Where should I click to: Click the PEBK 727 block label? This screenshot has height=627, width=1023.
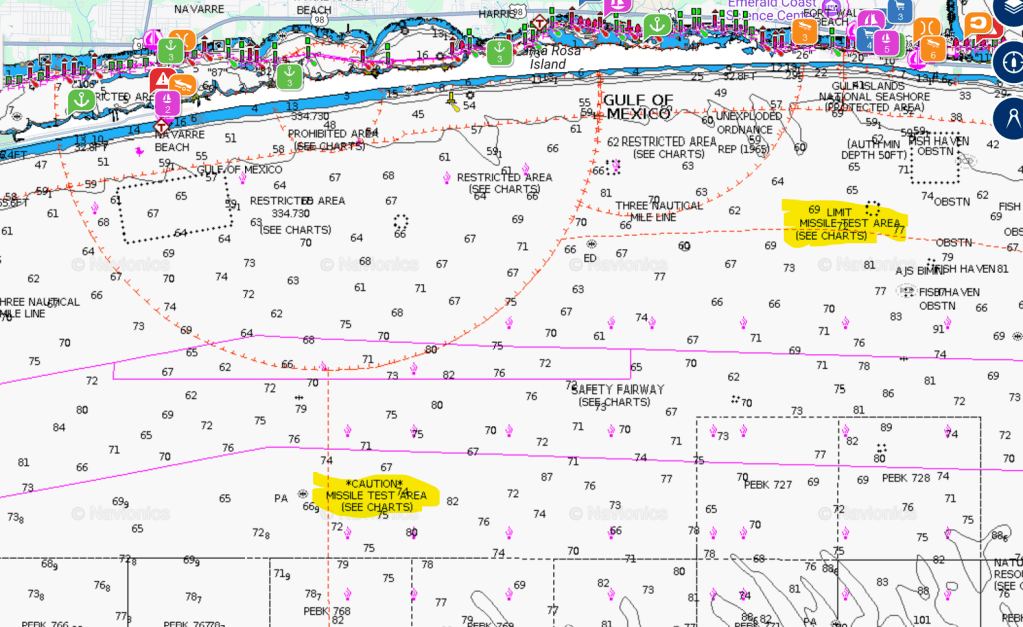click(768, 484)
